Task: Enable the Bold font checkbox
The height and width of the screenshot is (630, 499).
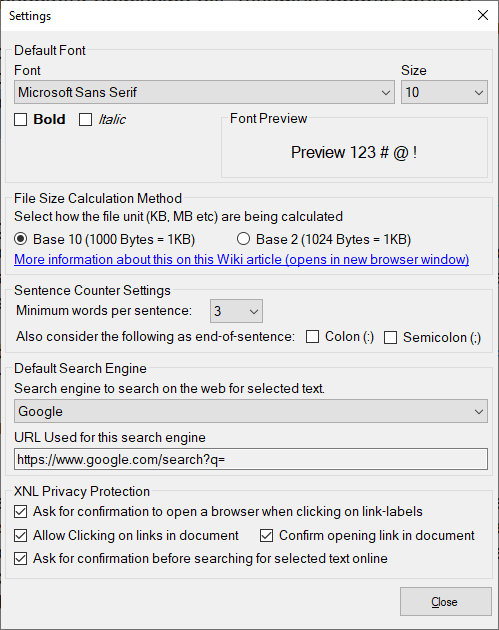Action: click(x=20, y=119)
